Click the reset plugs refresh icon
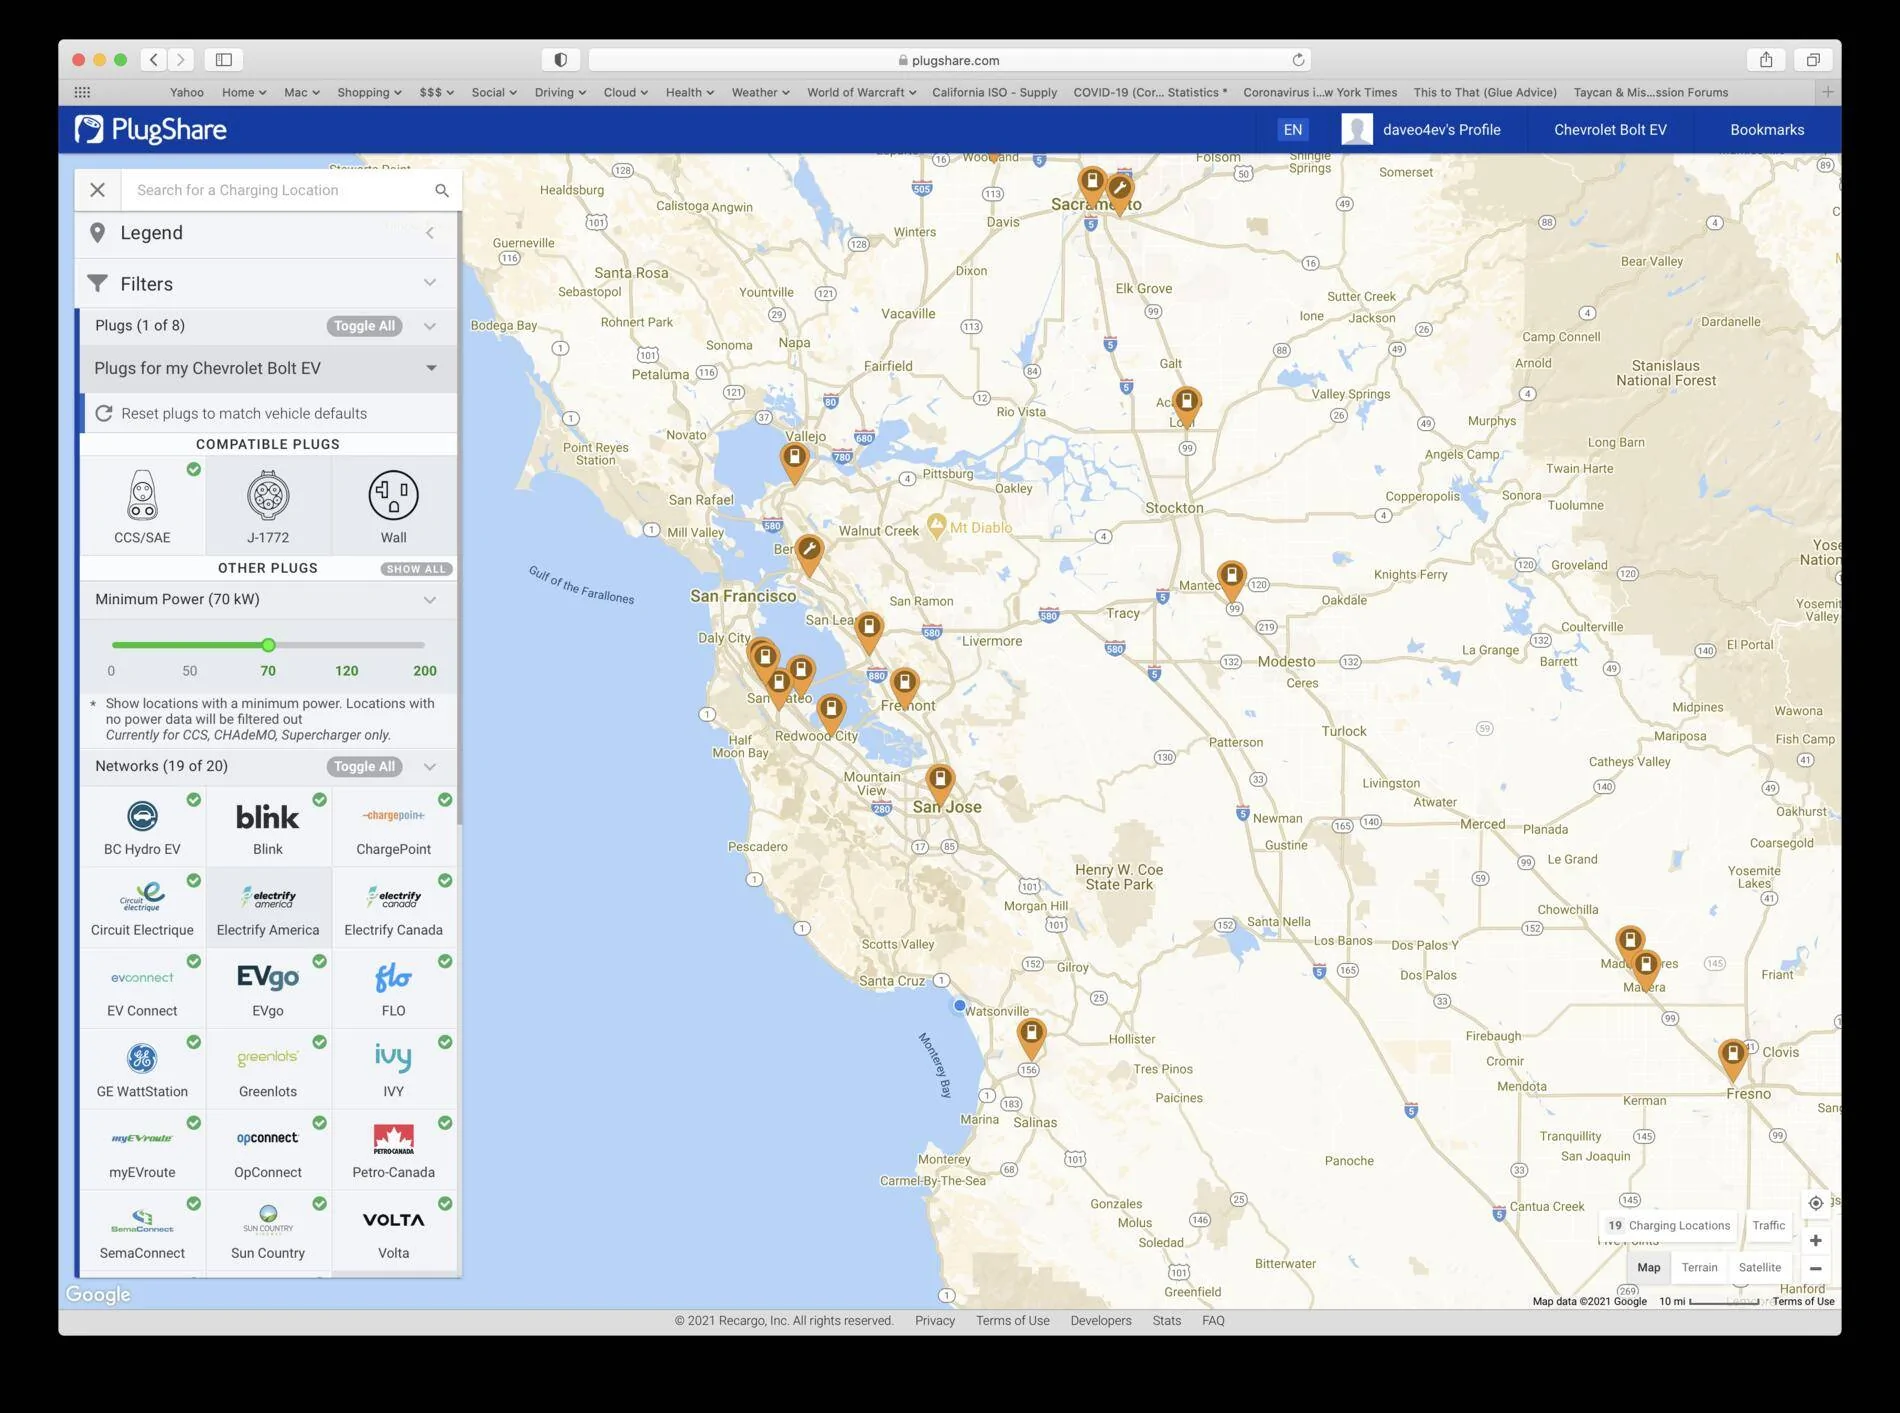1900x1413 pixels. [104, 413]
